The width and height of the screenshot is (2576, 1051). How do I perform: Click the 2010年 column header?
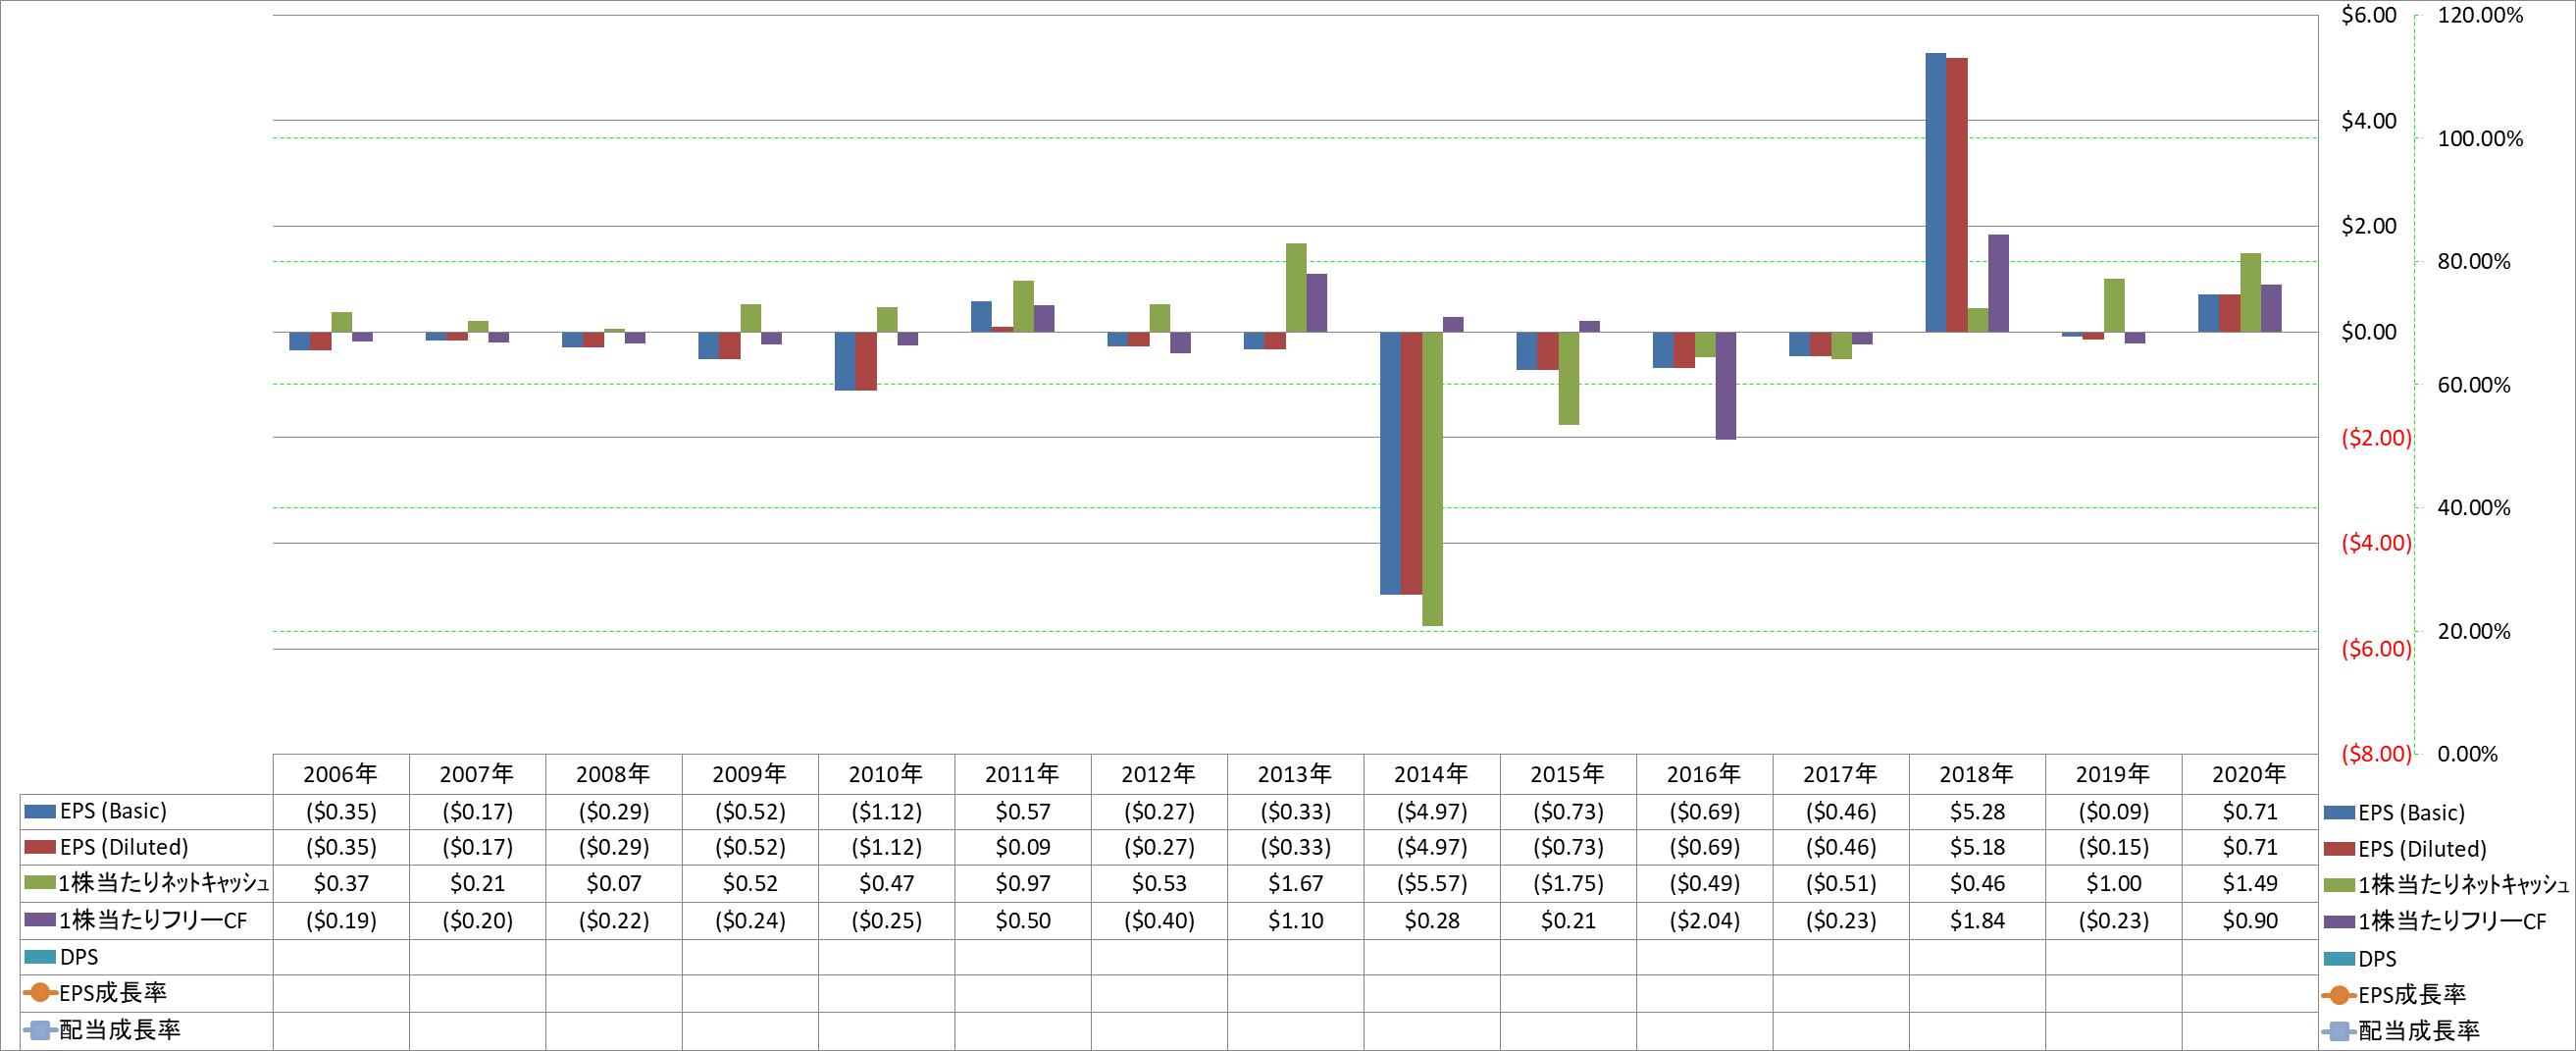pos(886,774)
